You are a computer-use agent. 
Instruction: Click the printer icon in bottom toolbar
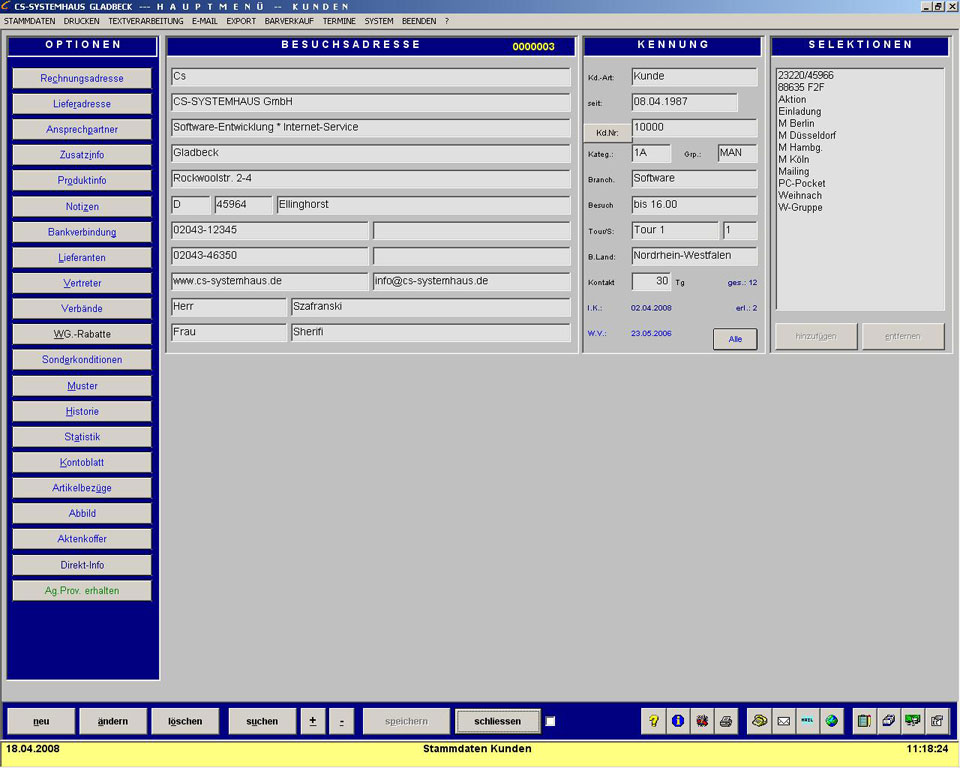tap(726, 721)
